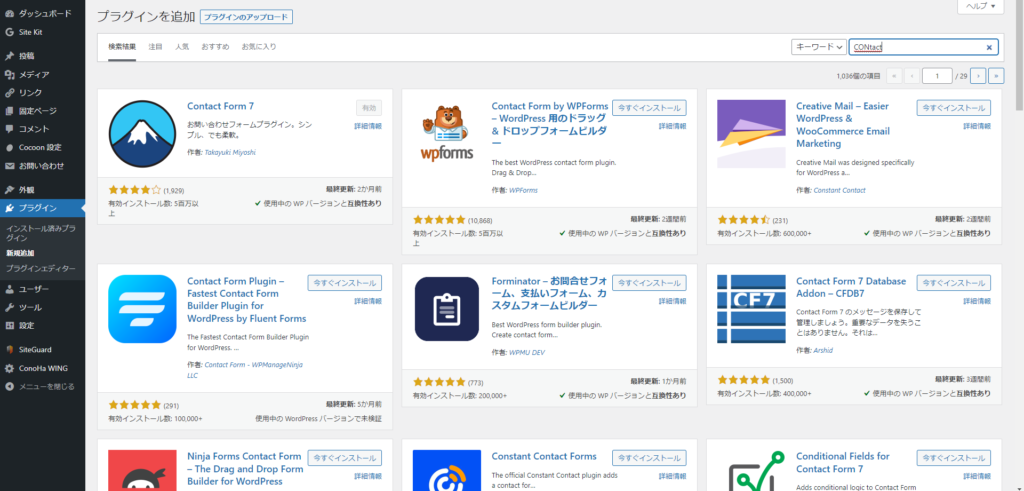View 詳細情報 for Creative Mail

pos(978,126)
